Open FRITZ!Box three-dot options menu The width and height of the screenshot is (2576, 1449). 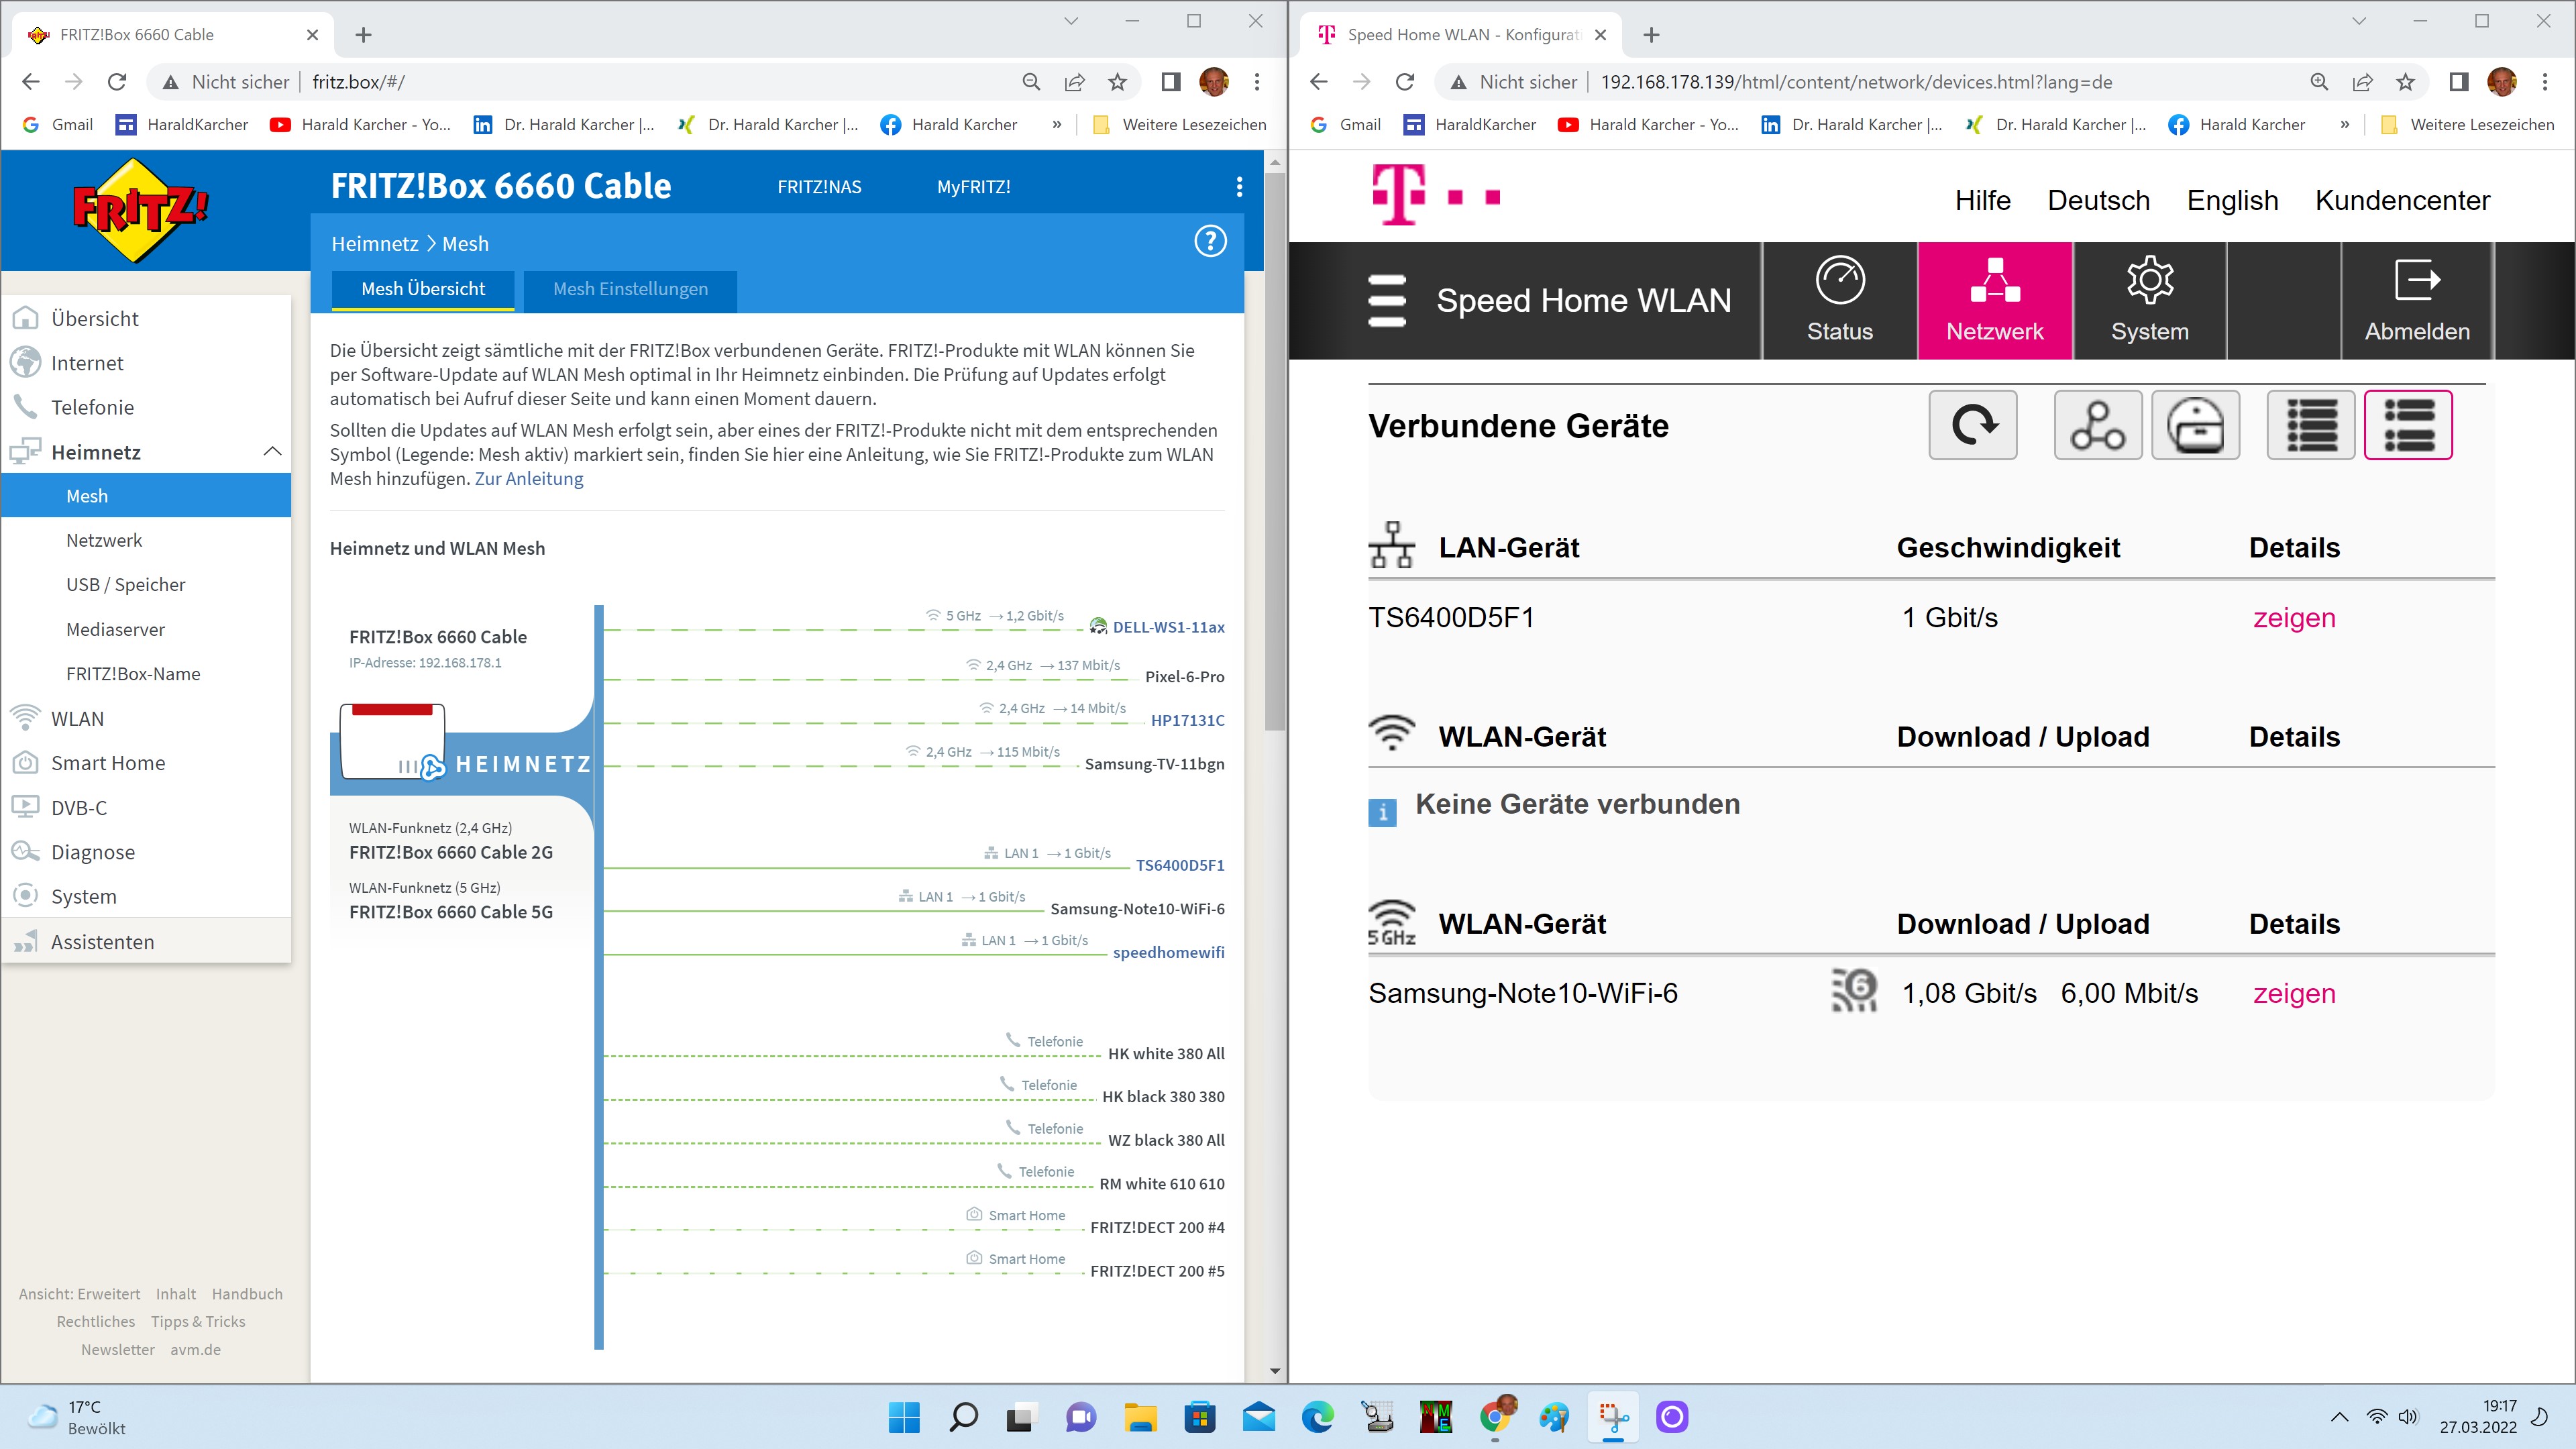pos(1239,187)
